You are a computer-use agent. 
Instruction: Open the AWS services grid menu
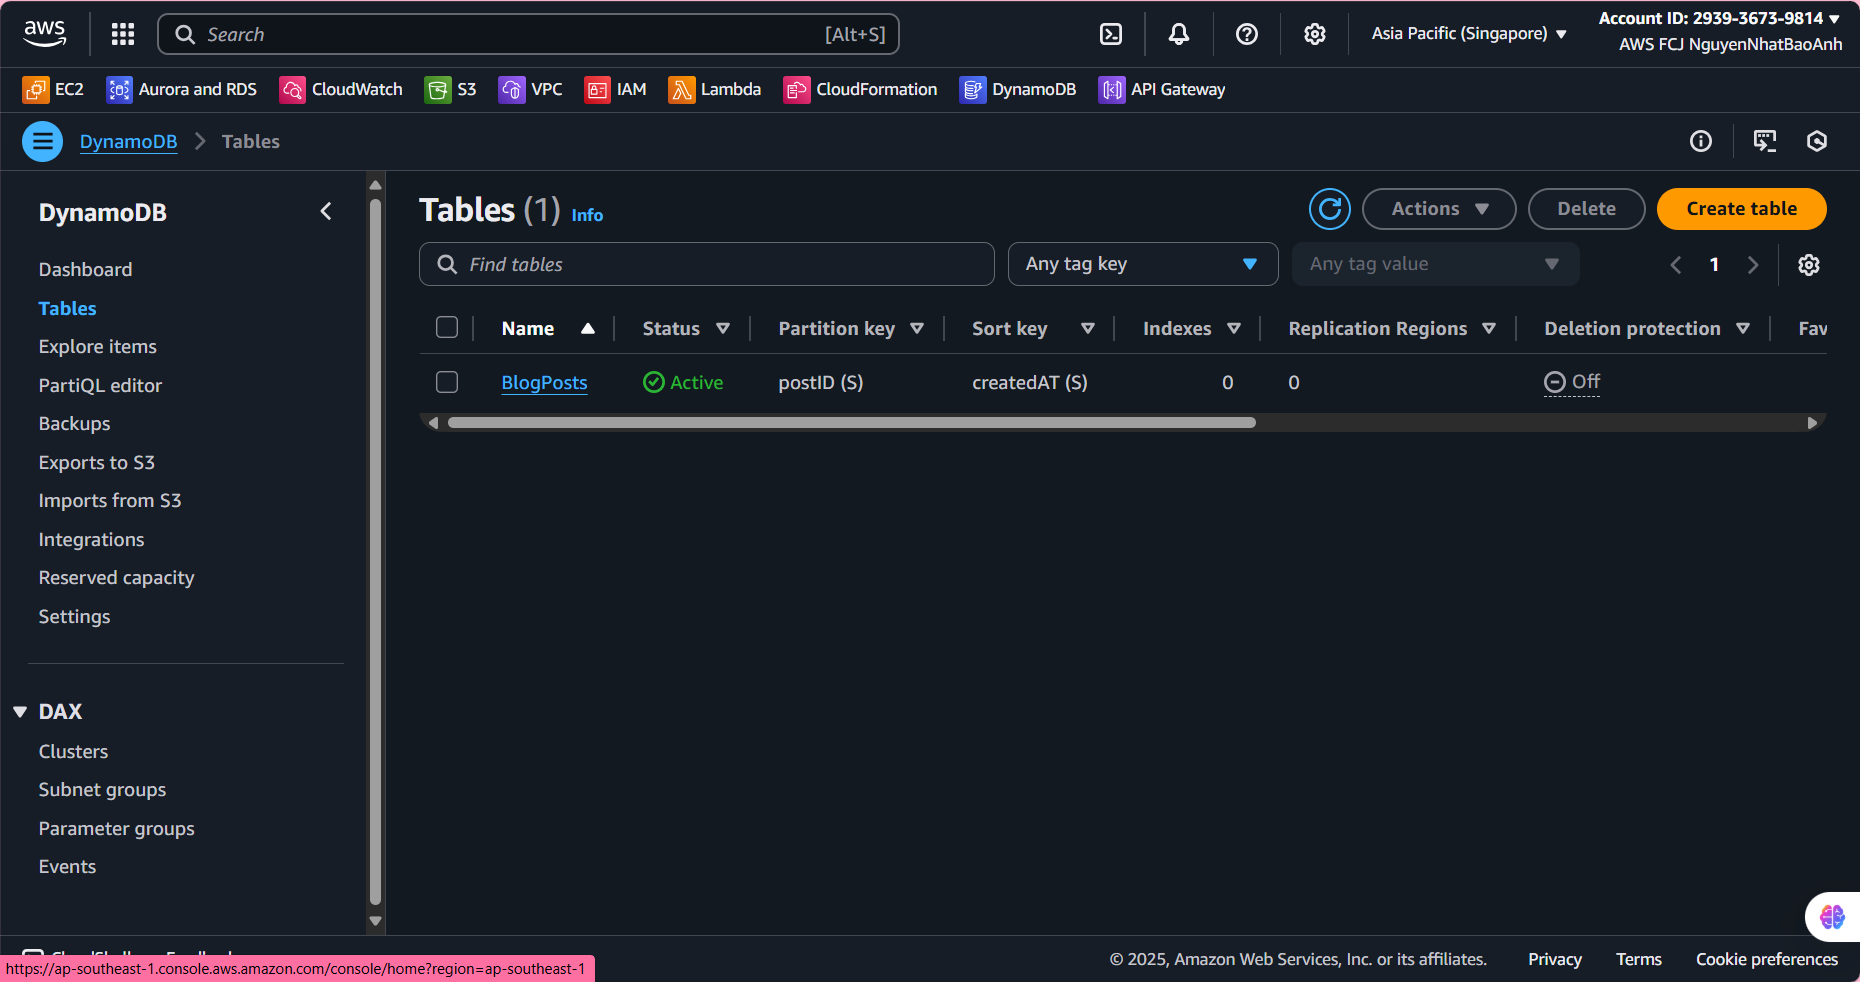[123, 34]
